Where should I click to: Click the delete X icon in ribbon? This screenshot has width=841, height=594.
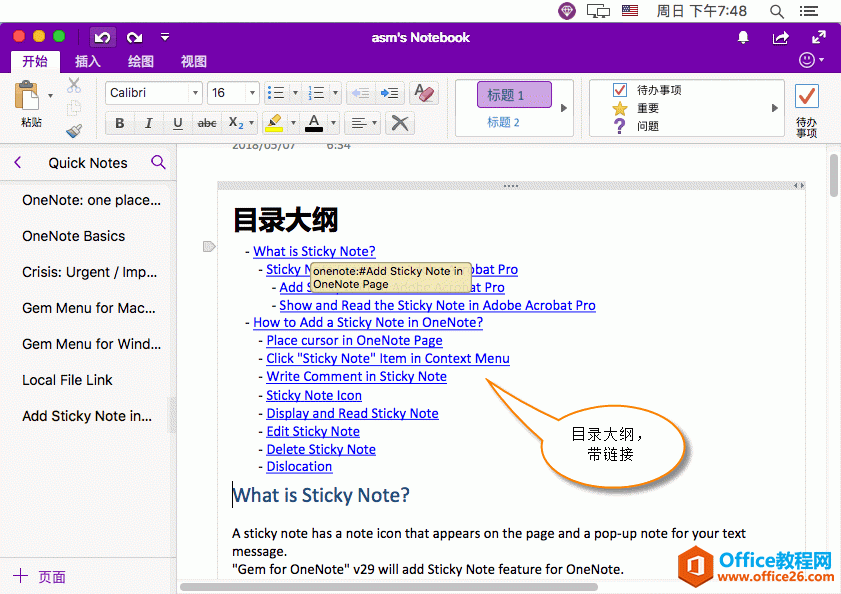pos(399,123)
